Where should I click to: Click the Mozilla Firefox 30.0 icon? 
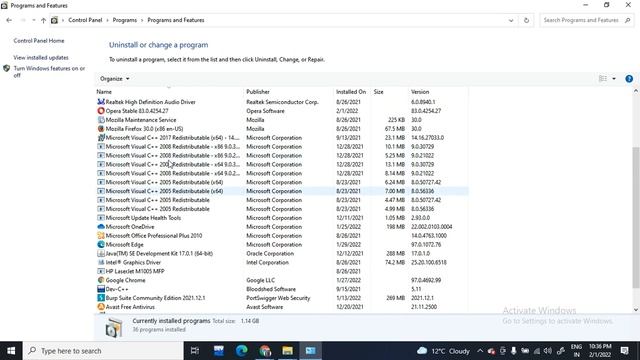coord(101,129)
